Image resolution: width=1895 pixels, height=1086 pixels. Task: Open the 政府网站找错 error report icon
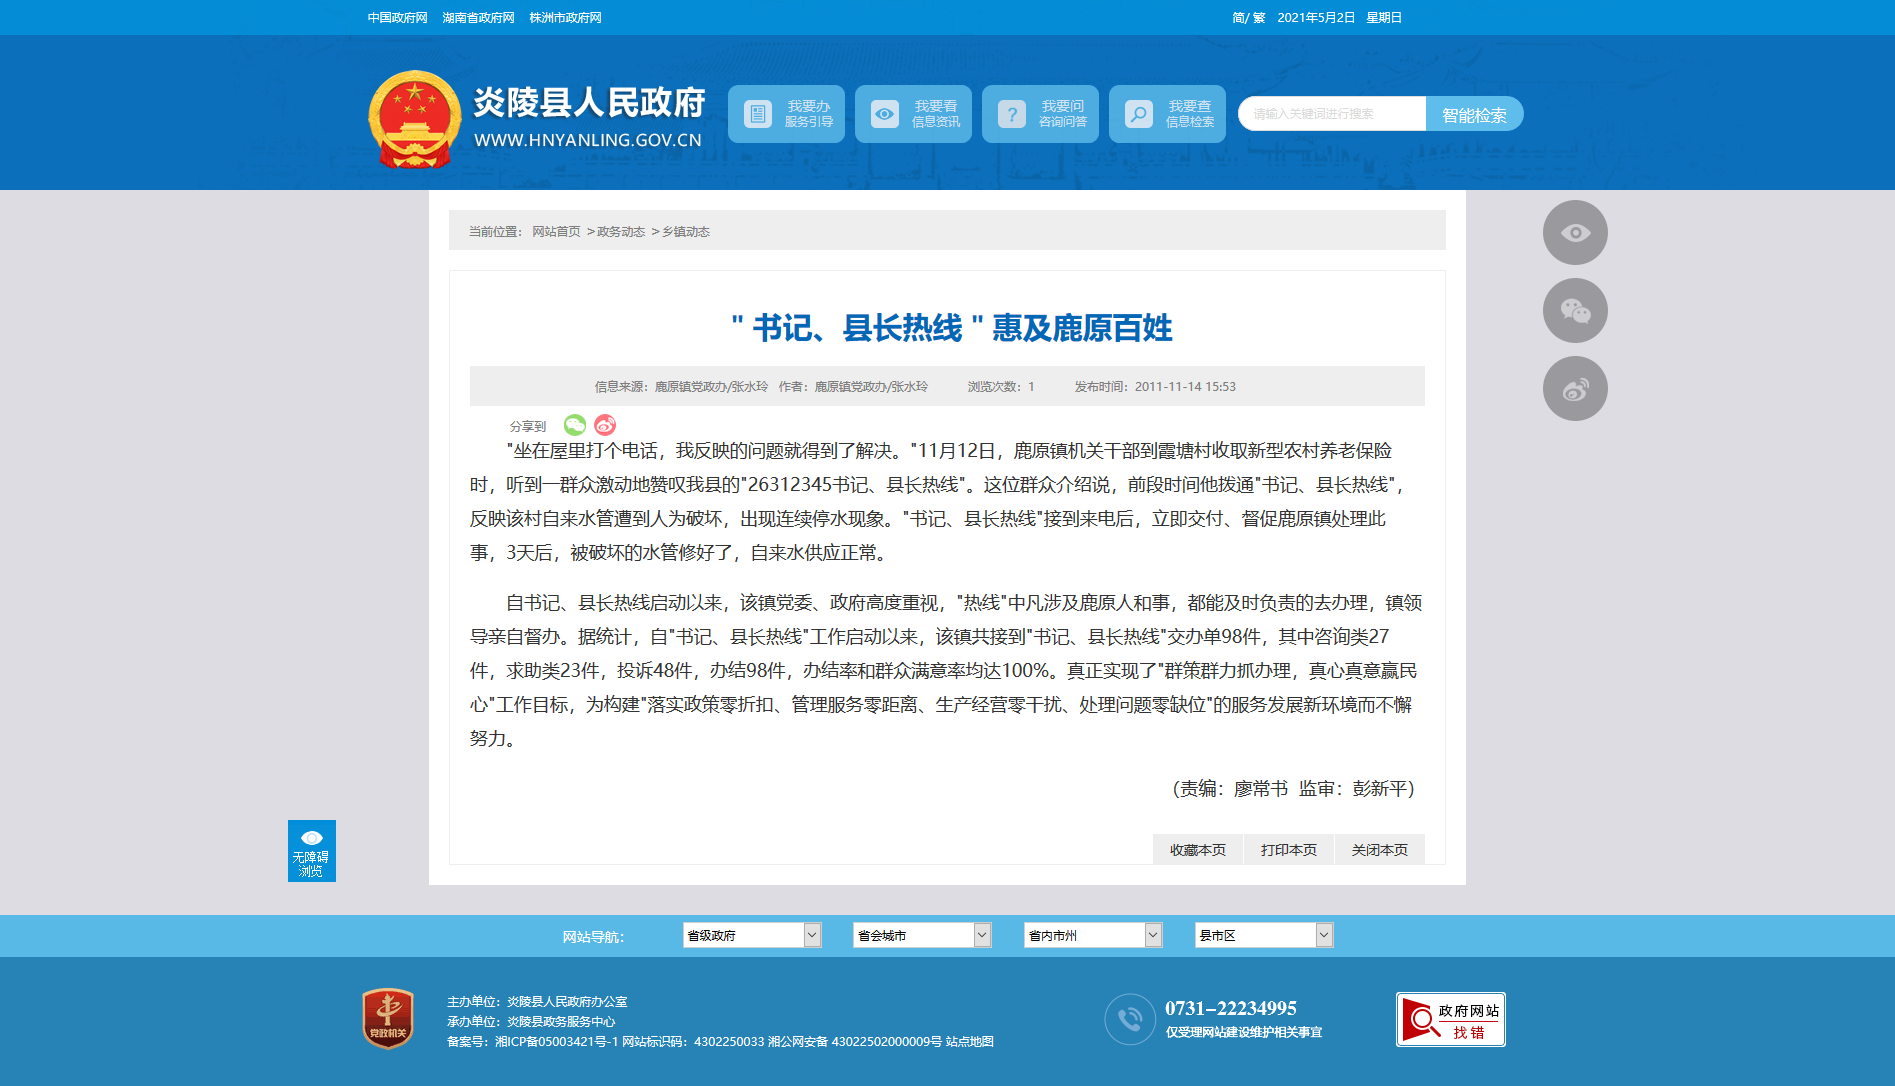[x=1450, y=1019]
